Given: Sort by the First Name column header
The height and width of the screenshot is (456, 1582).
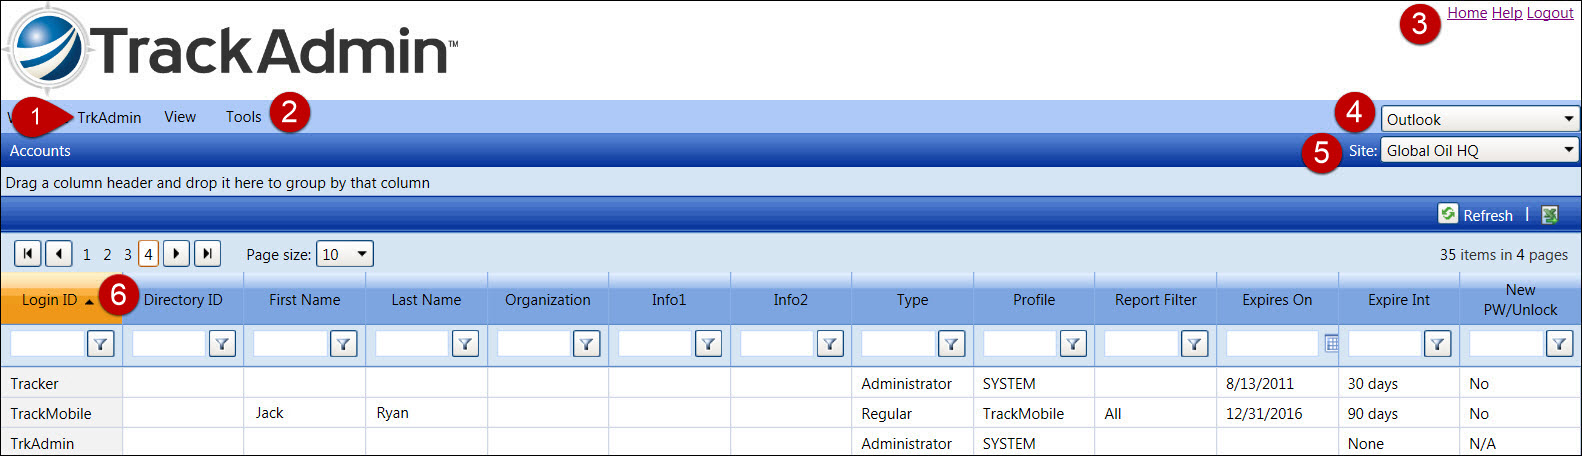Looking at the screenshot, I should pos(305,299).
